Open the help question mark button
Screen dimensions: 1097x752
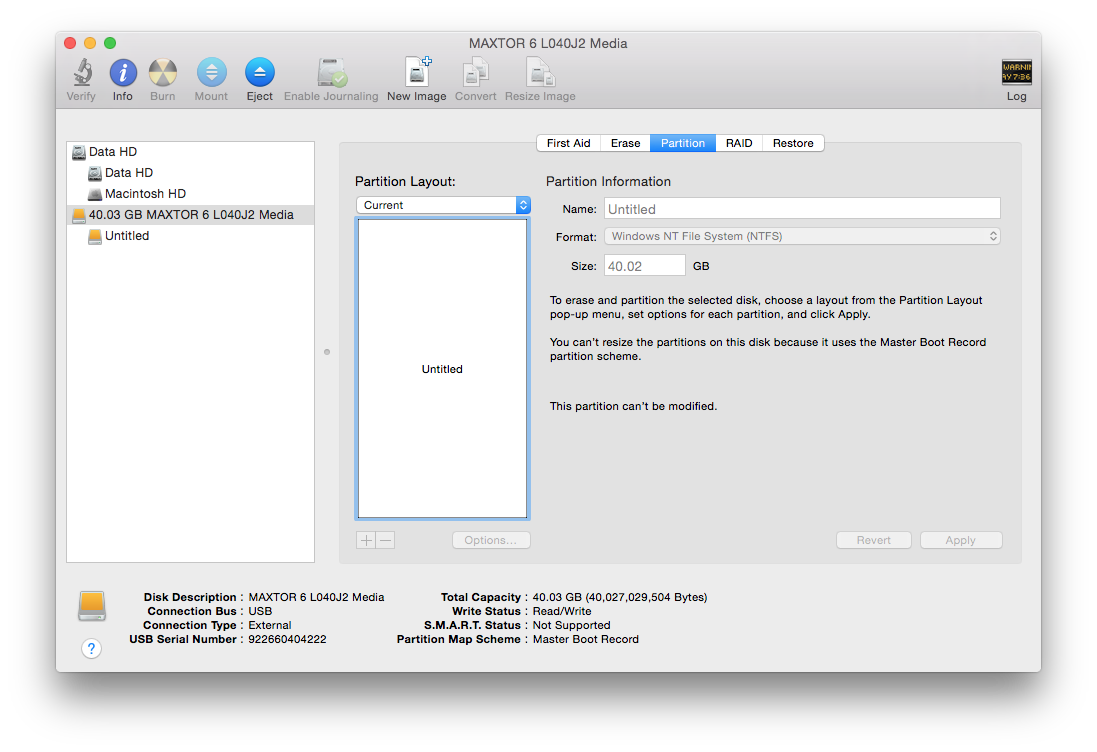pos(91,648)
